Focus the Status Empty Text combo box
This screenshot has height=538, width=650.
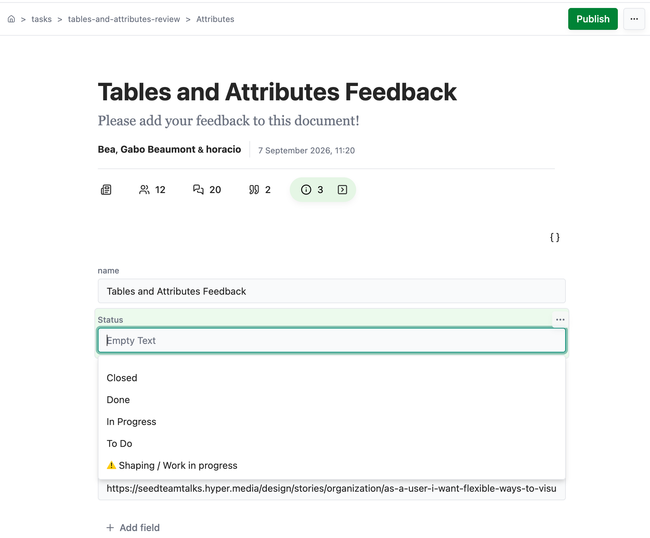(x=332, y=341)
